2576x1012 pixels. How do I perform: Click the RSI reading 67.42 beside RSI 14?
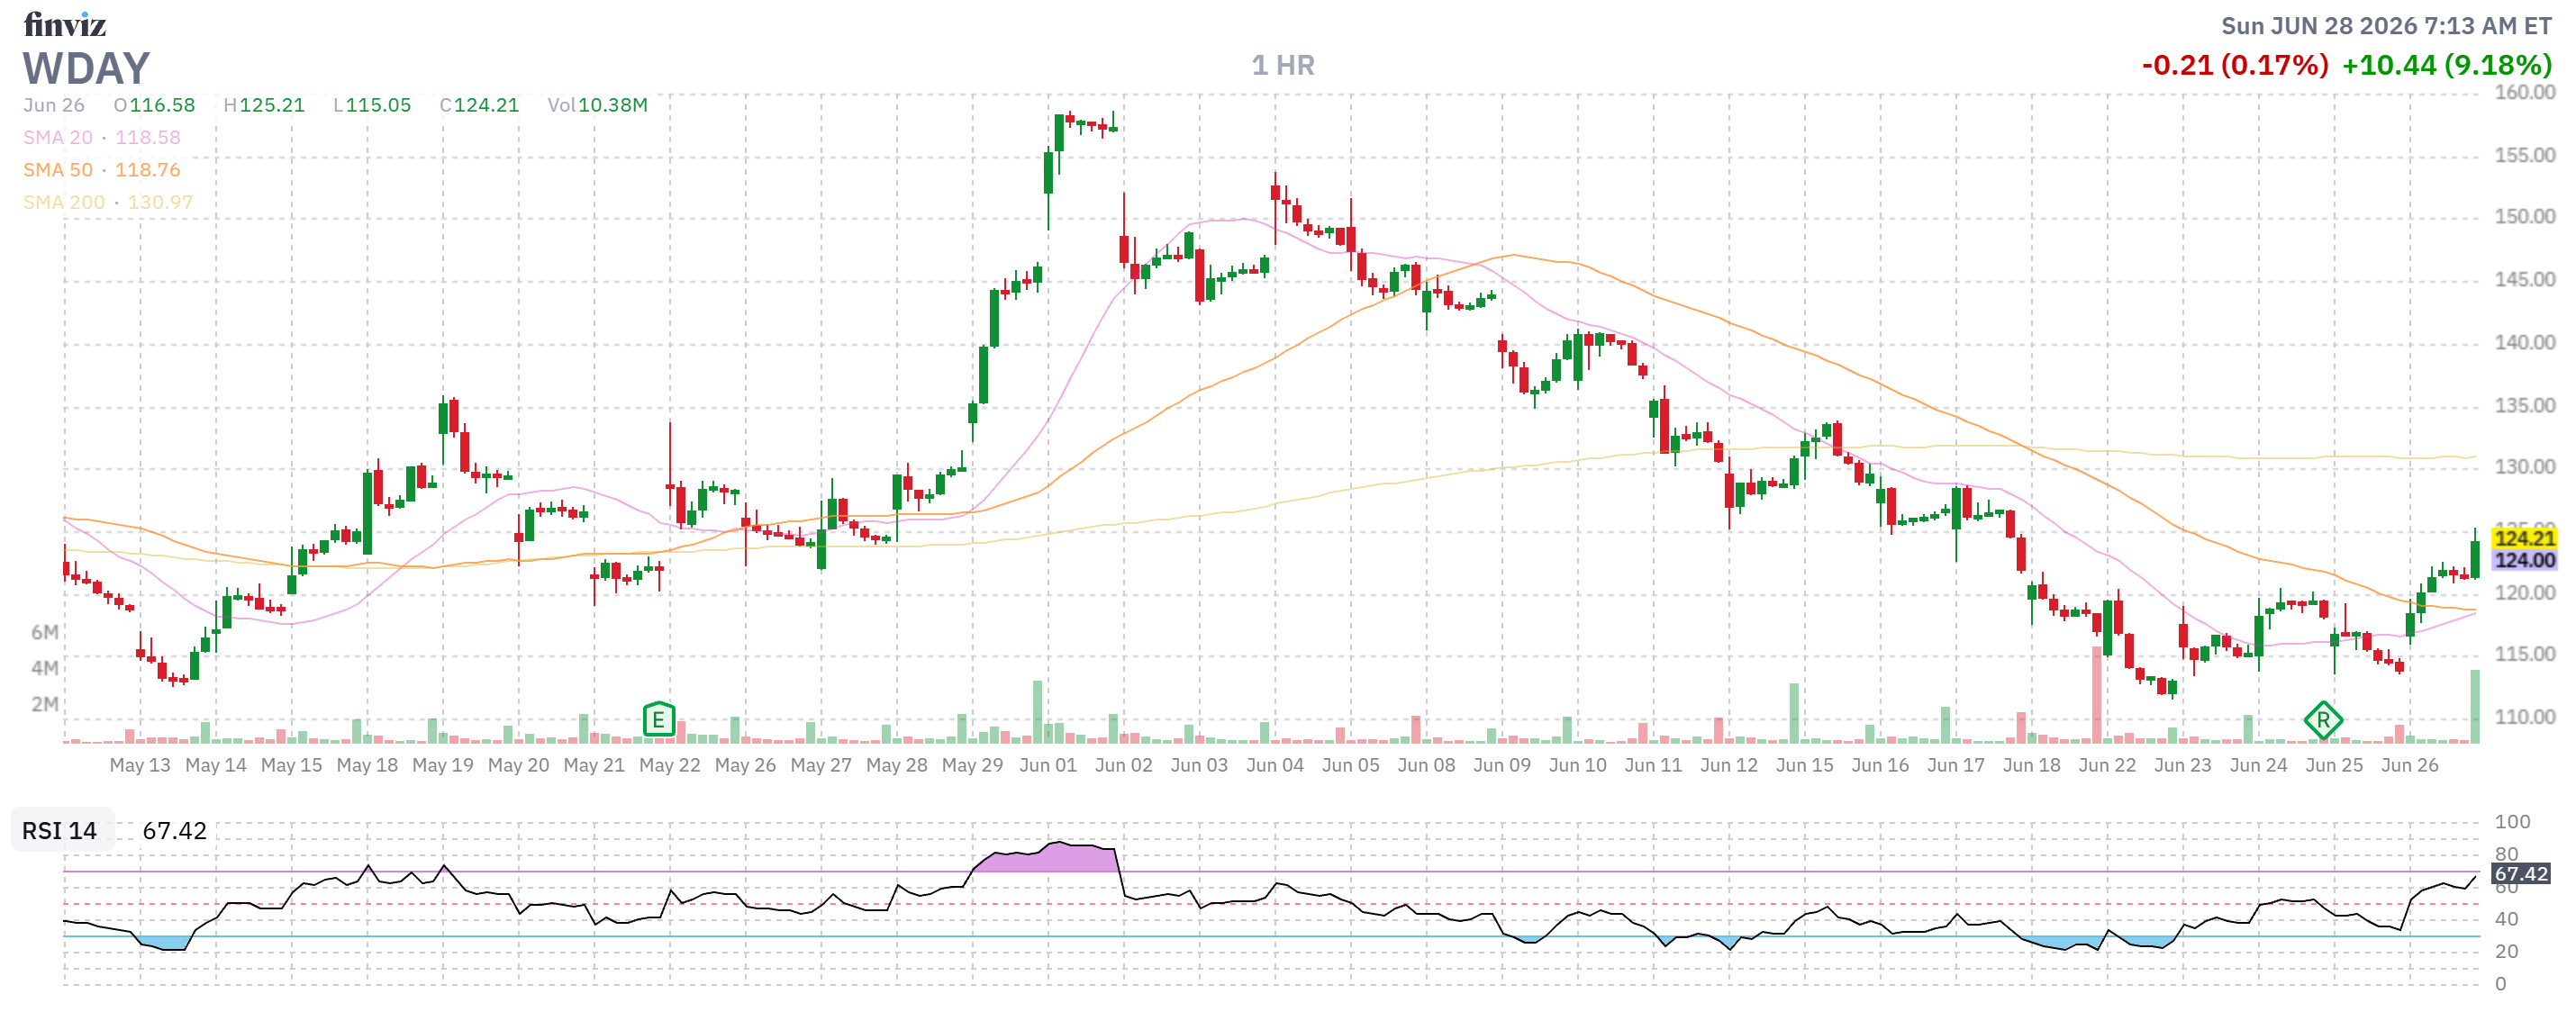click(x=175, y=831)
